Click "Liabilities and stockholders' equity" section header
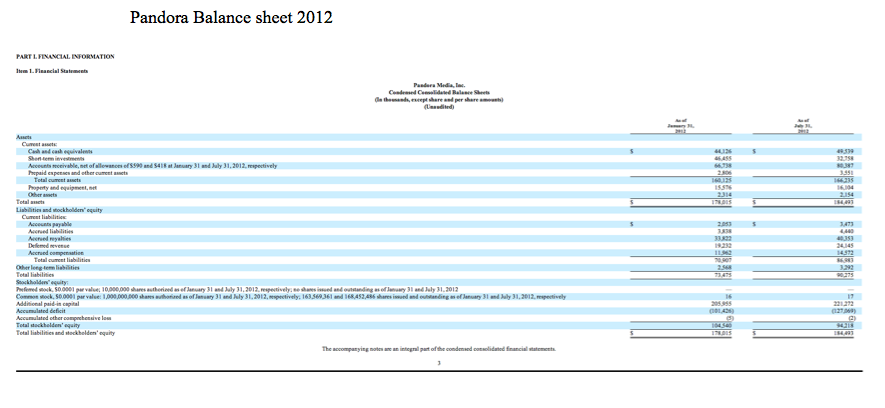885x408 pixels. click(x=59, y=209)
